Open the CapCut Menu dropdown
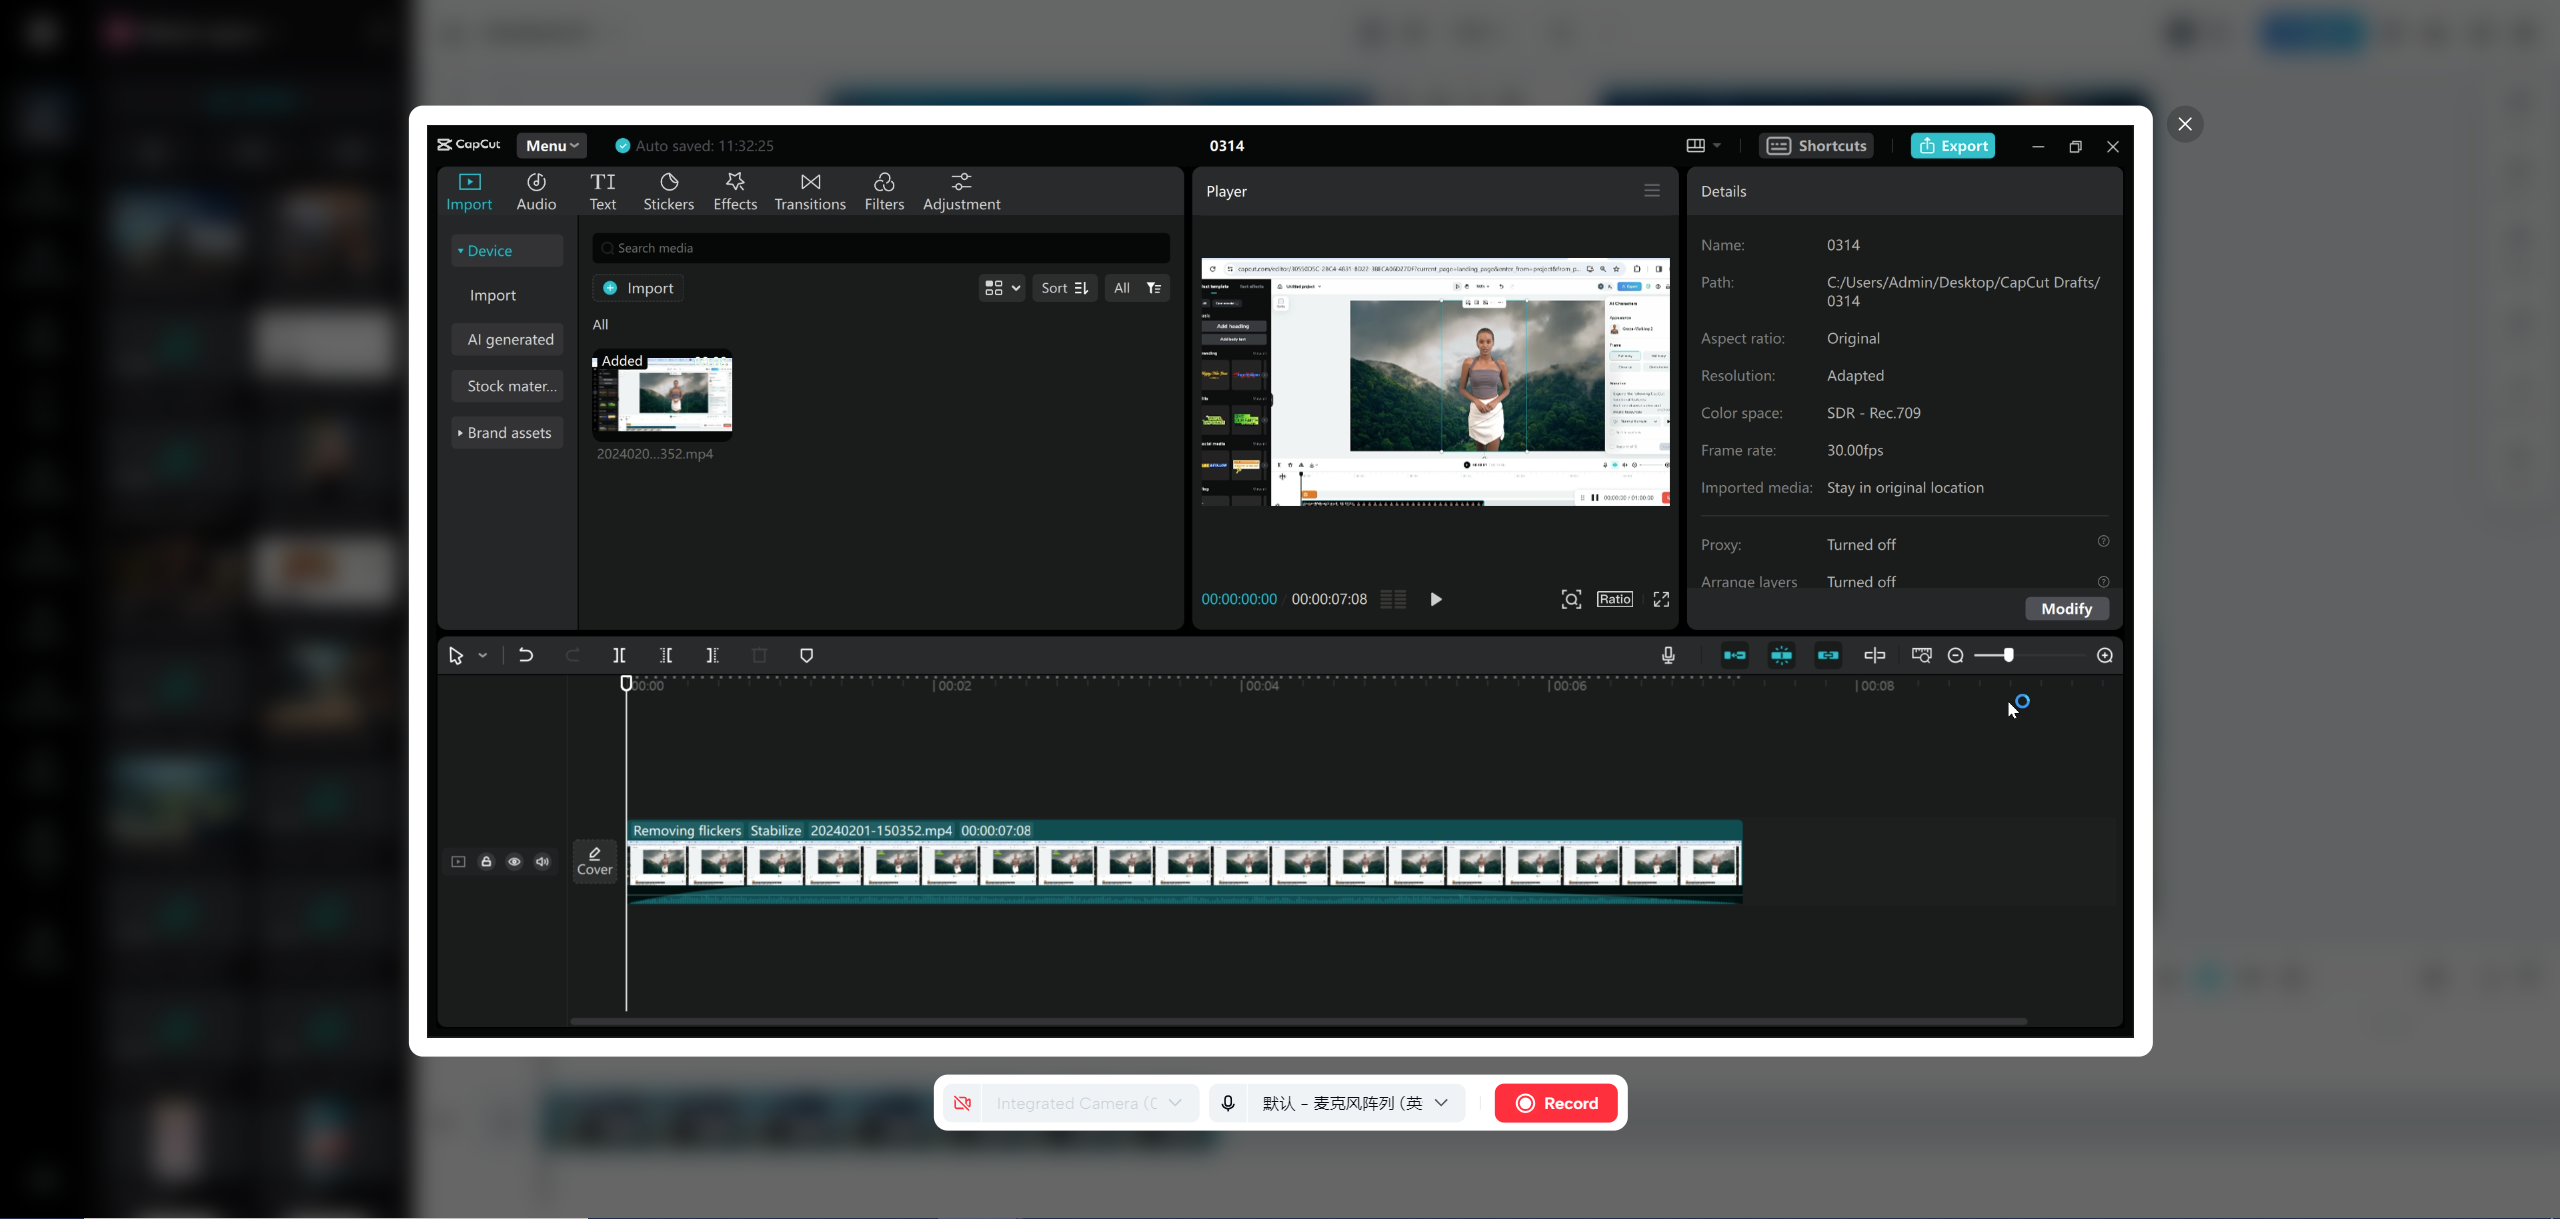The height and width of the screenshot is (1219, 2560). pyautogui.click(x=550, y=145)
